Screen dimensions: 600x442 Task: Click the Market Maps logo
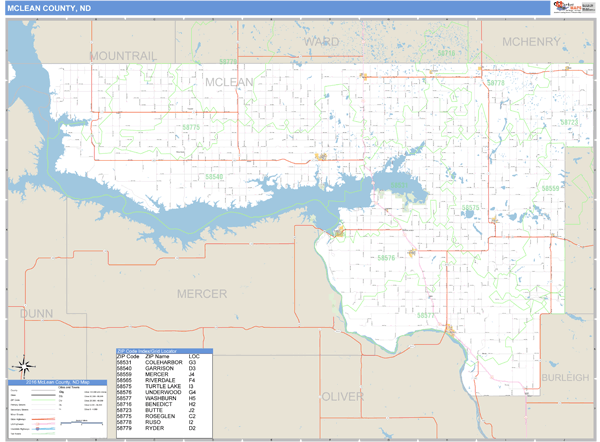(x=571, y=8)
